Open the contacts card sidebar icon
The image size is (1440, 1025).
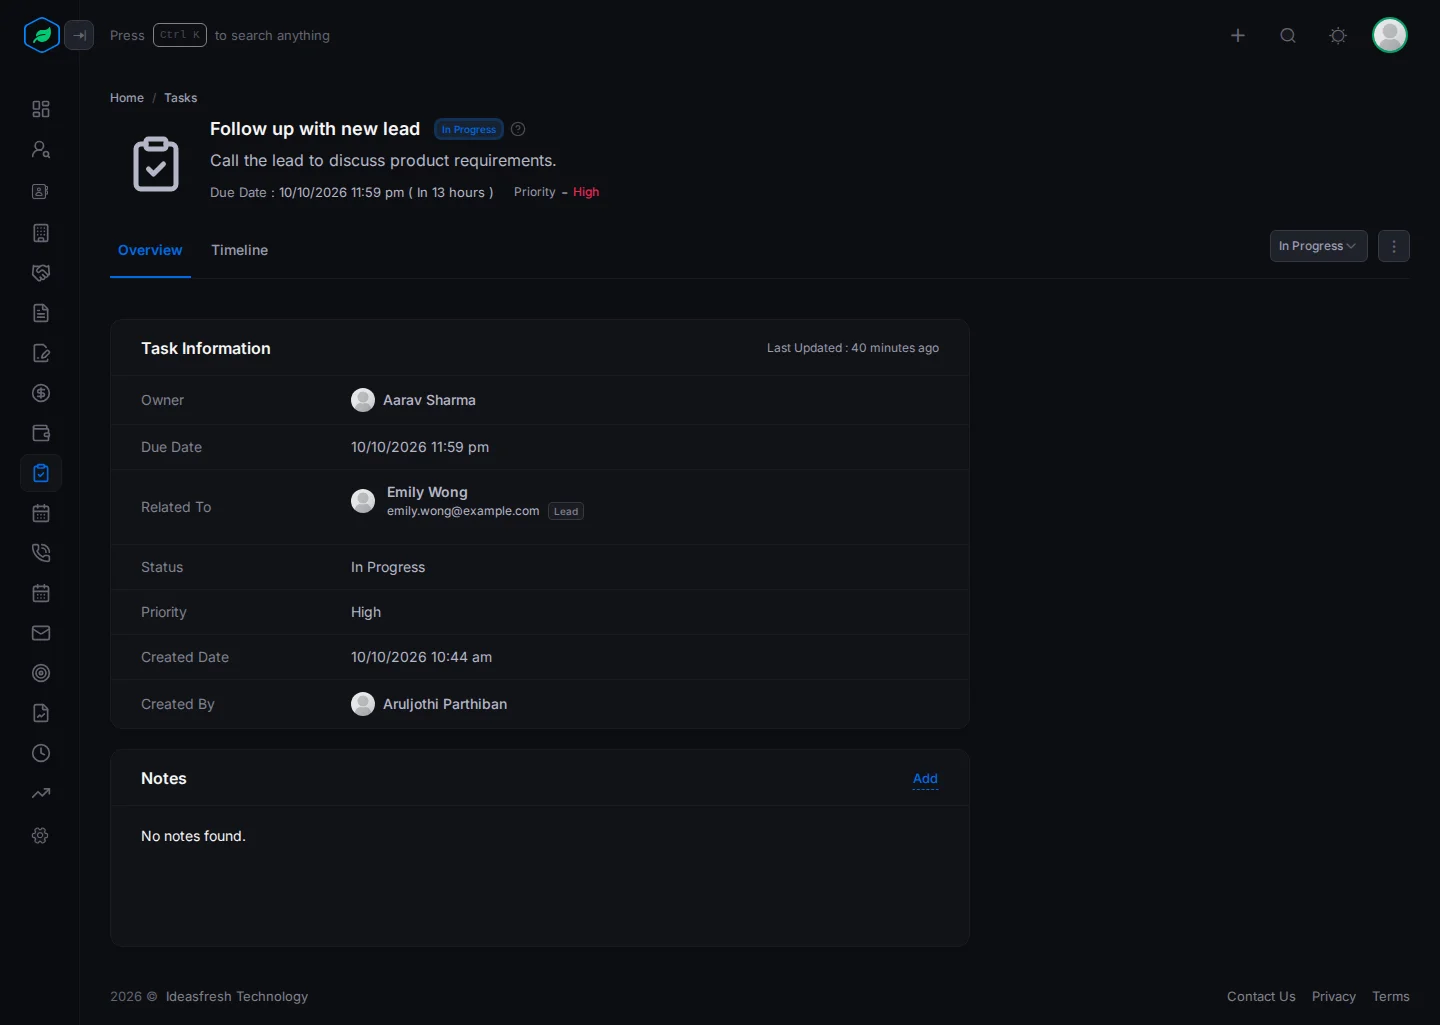coord(41,191)
